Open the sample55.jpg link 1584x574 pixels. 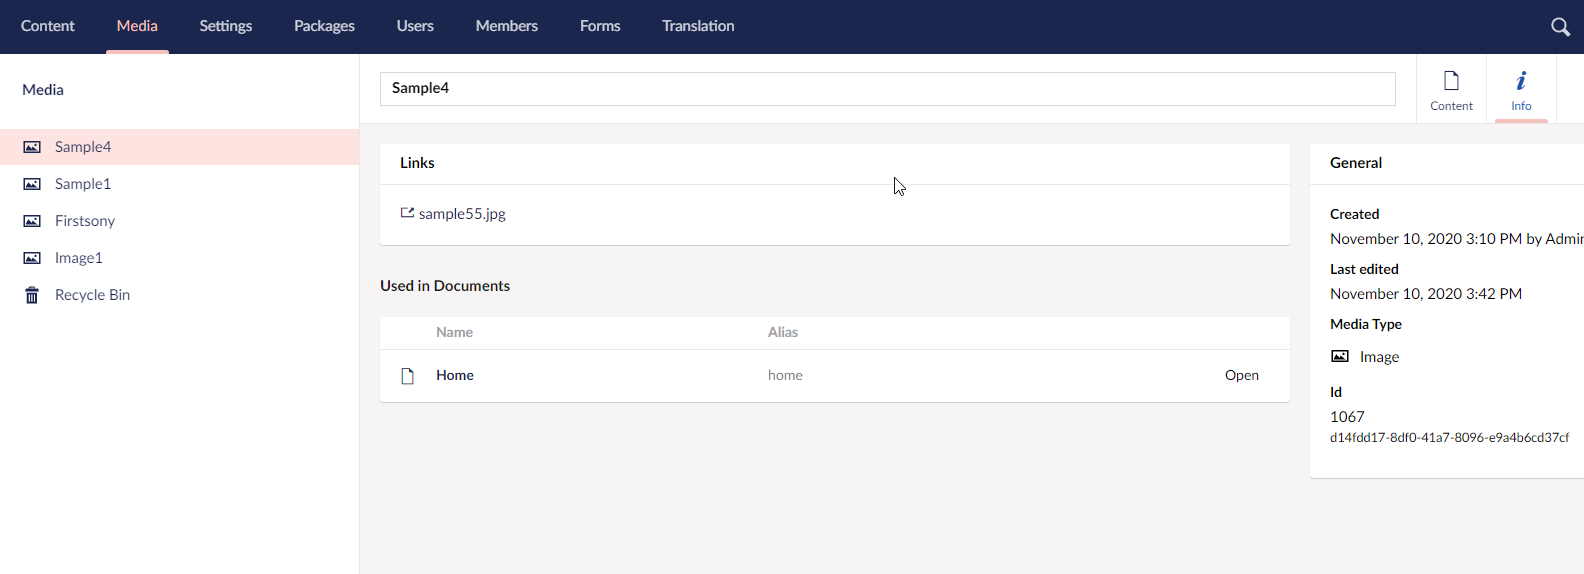point(462,214)
